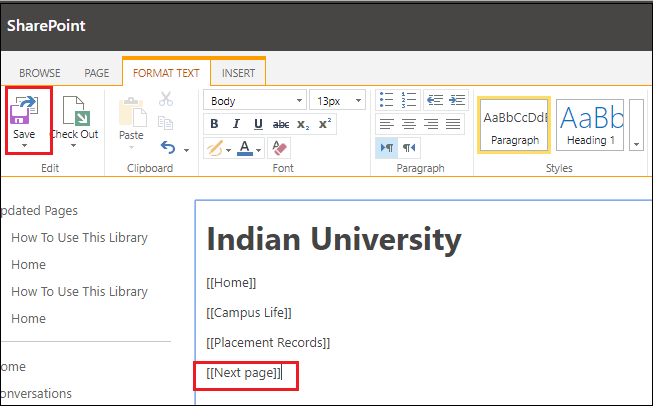Image resolution: width=653 pixels, height=406 pixels.
Task: Click the Conversations navigation link
Action: click(36, 394)
